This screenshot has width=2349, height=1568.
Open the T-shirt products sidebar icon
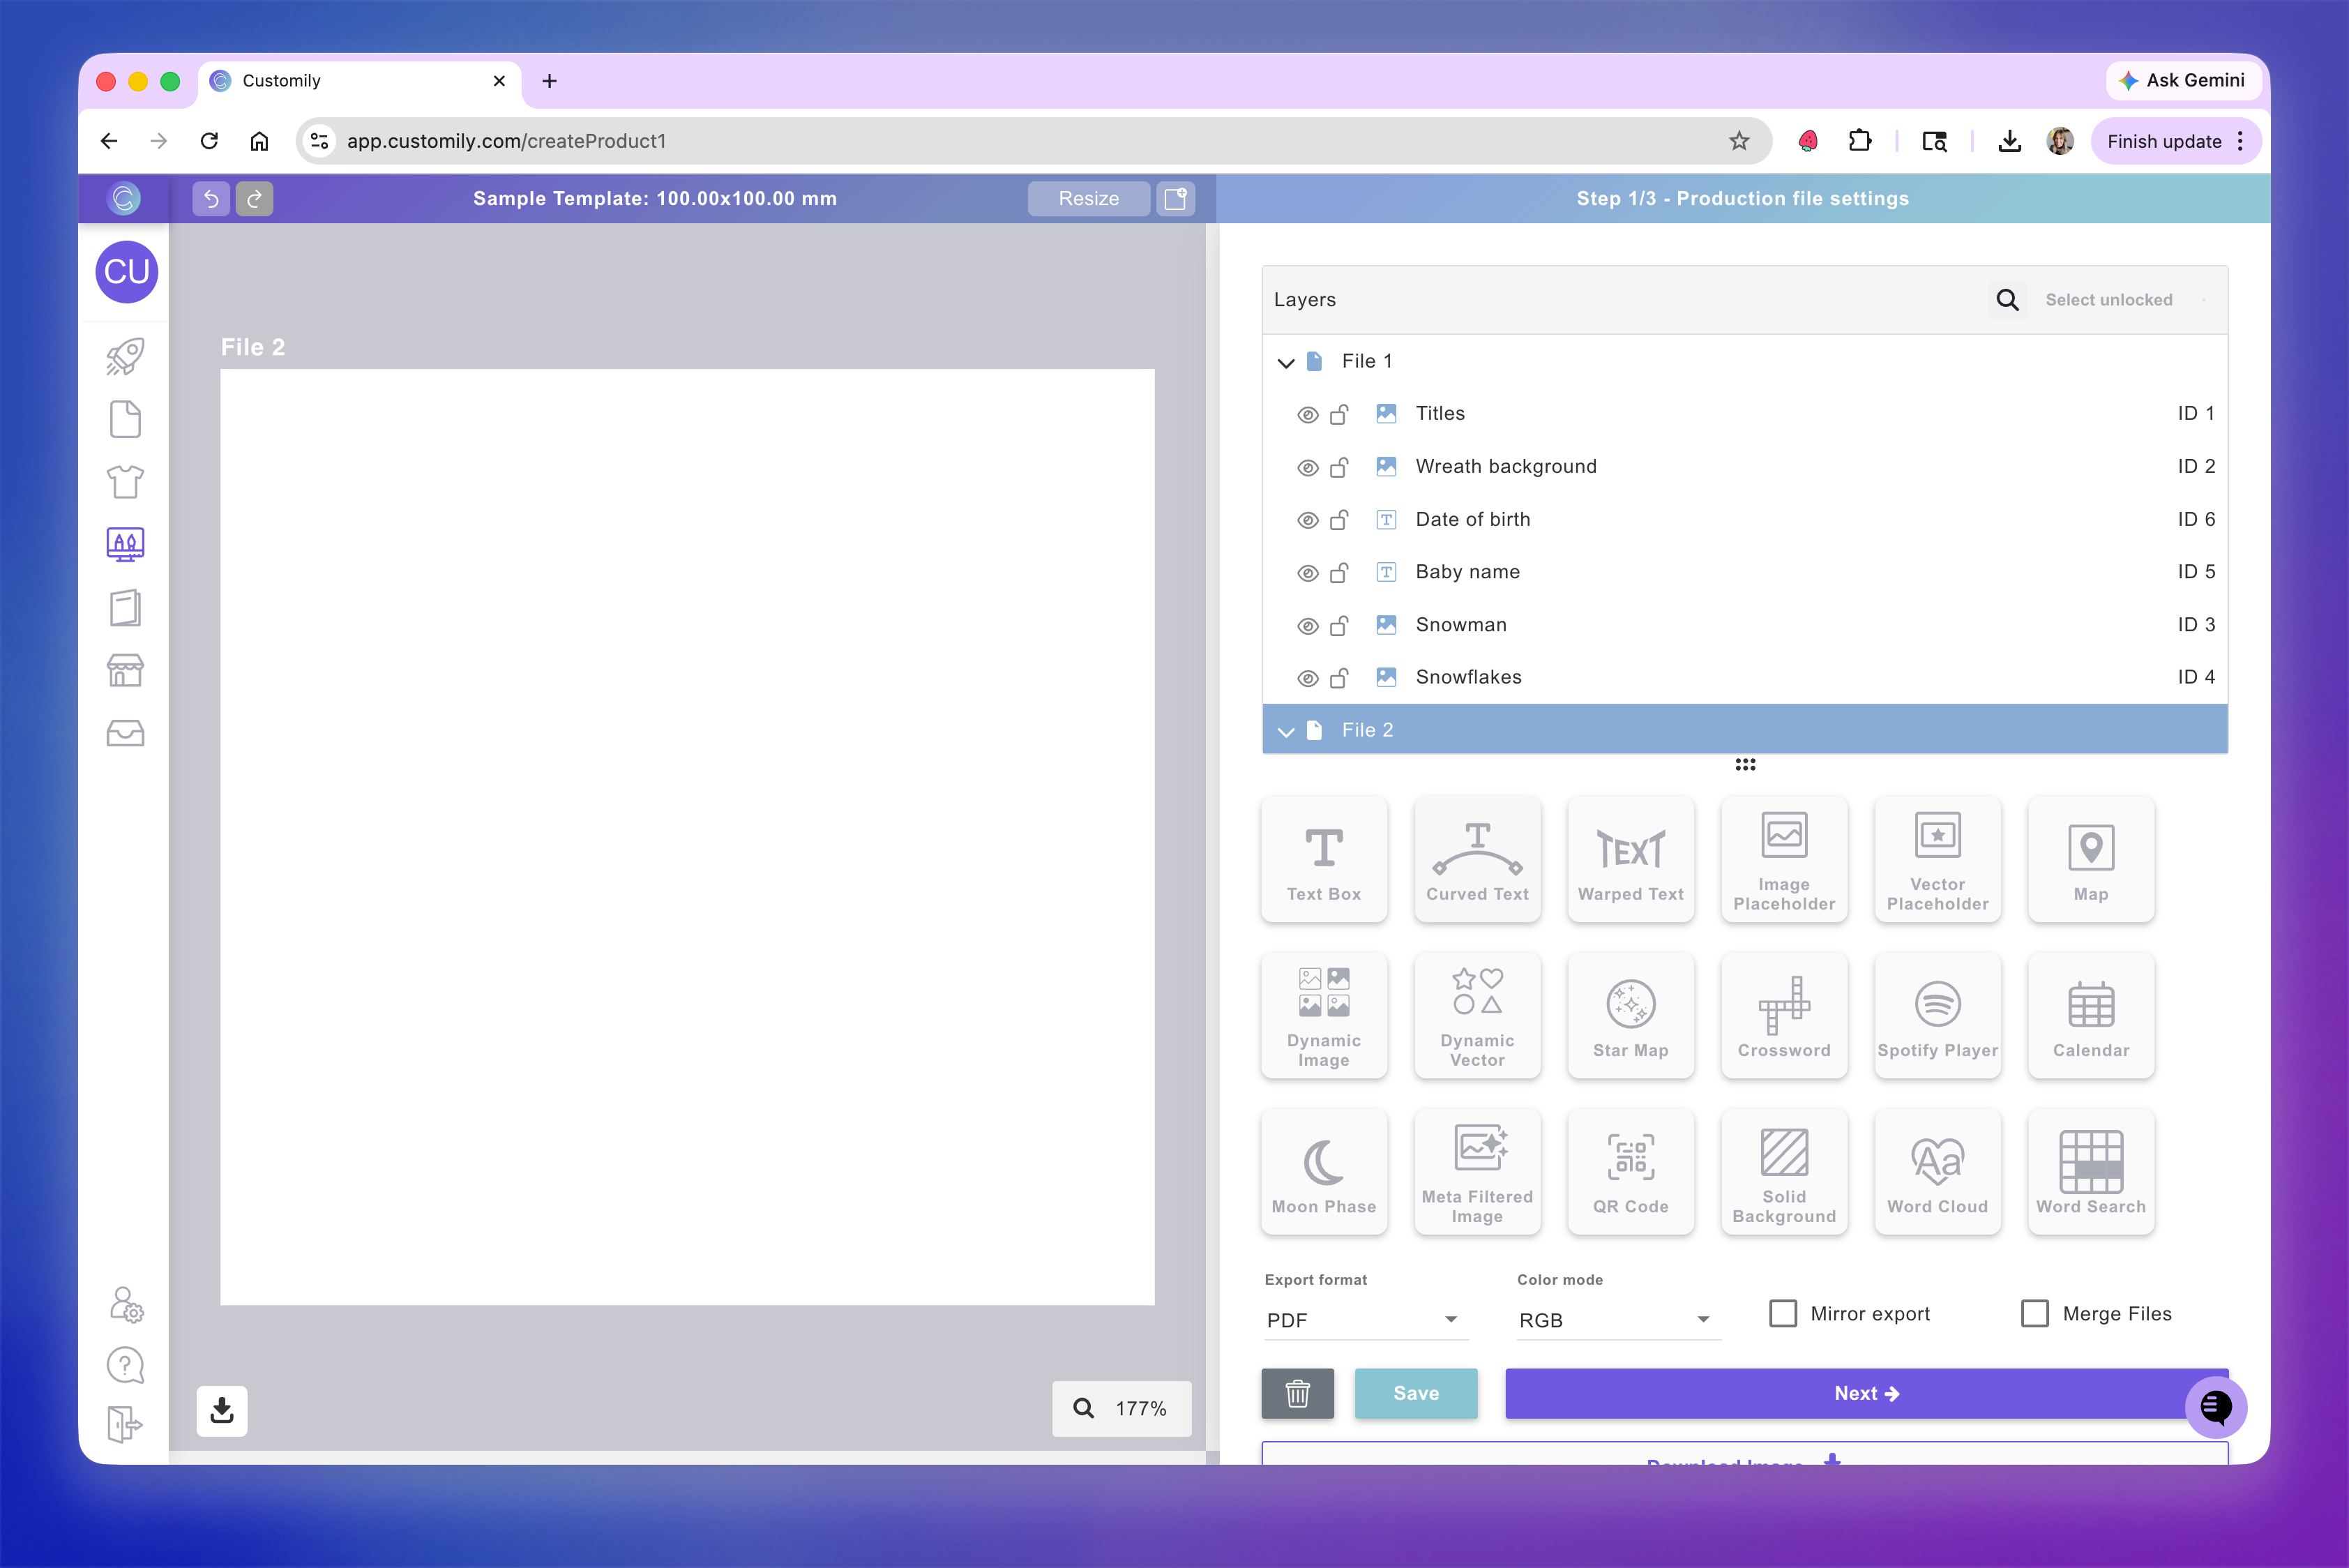[125, 482]
